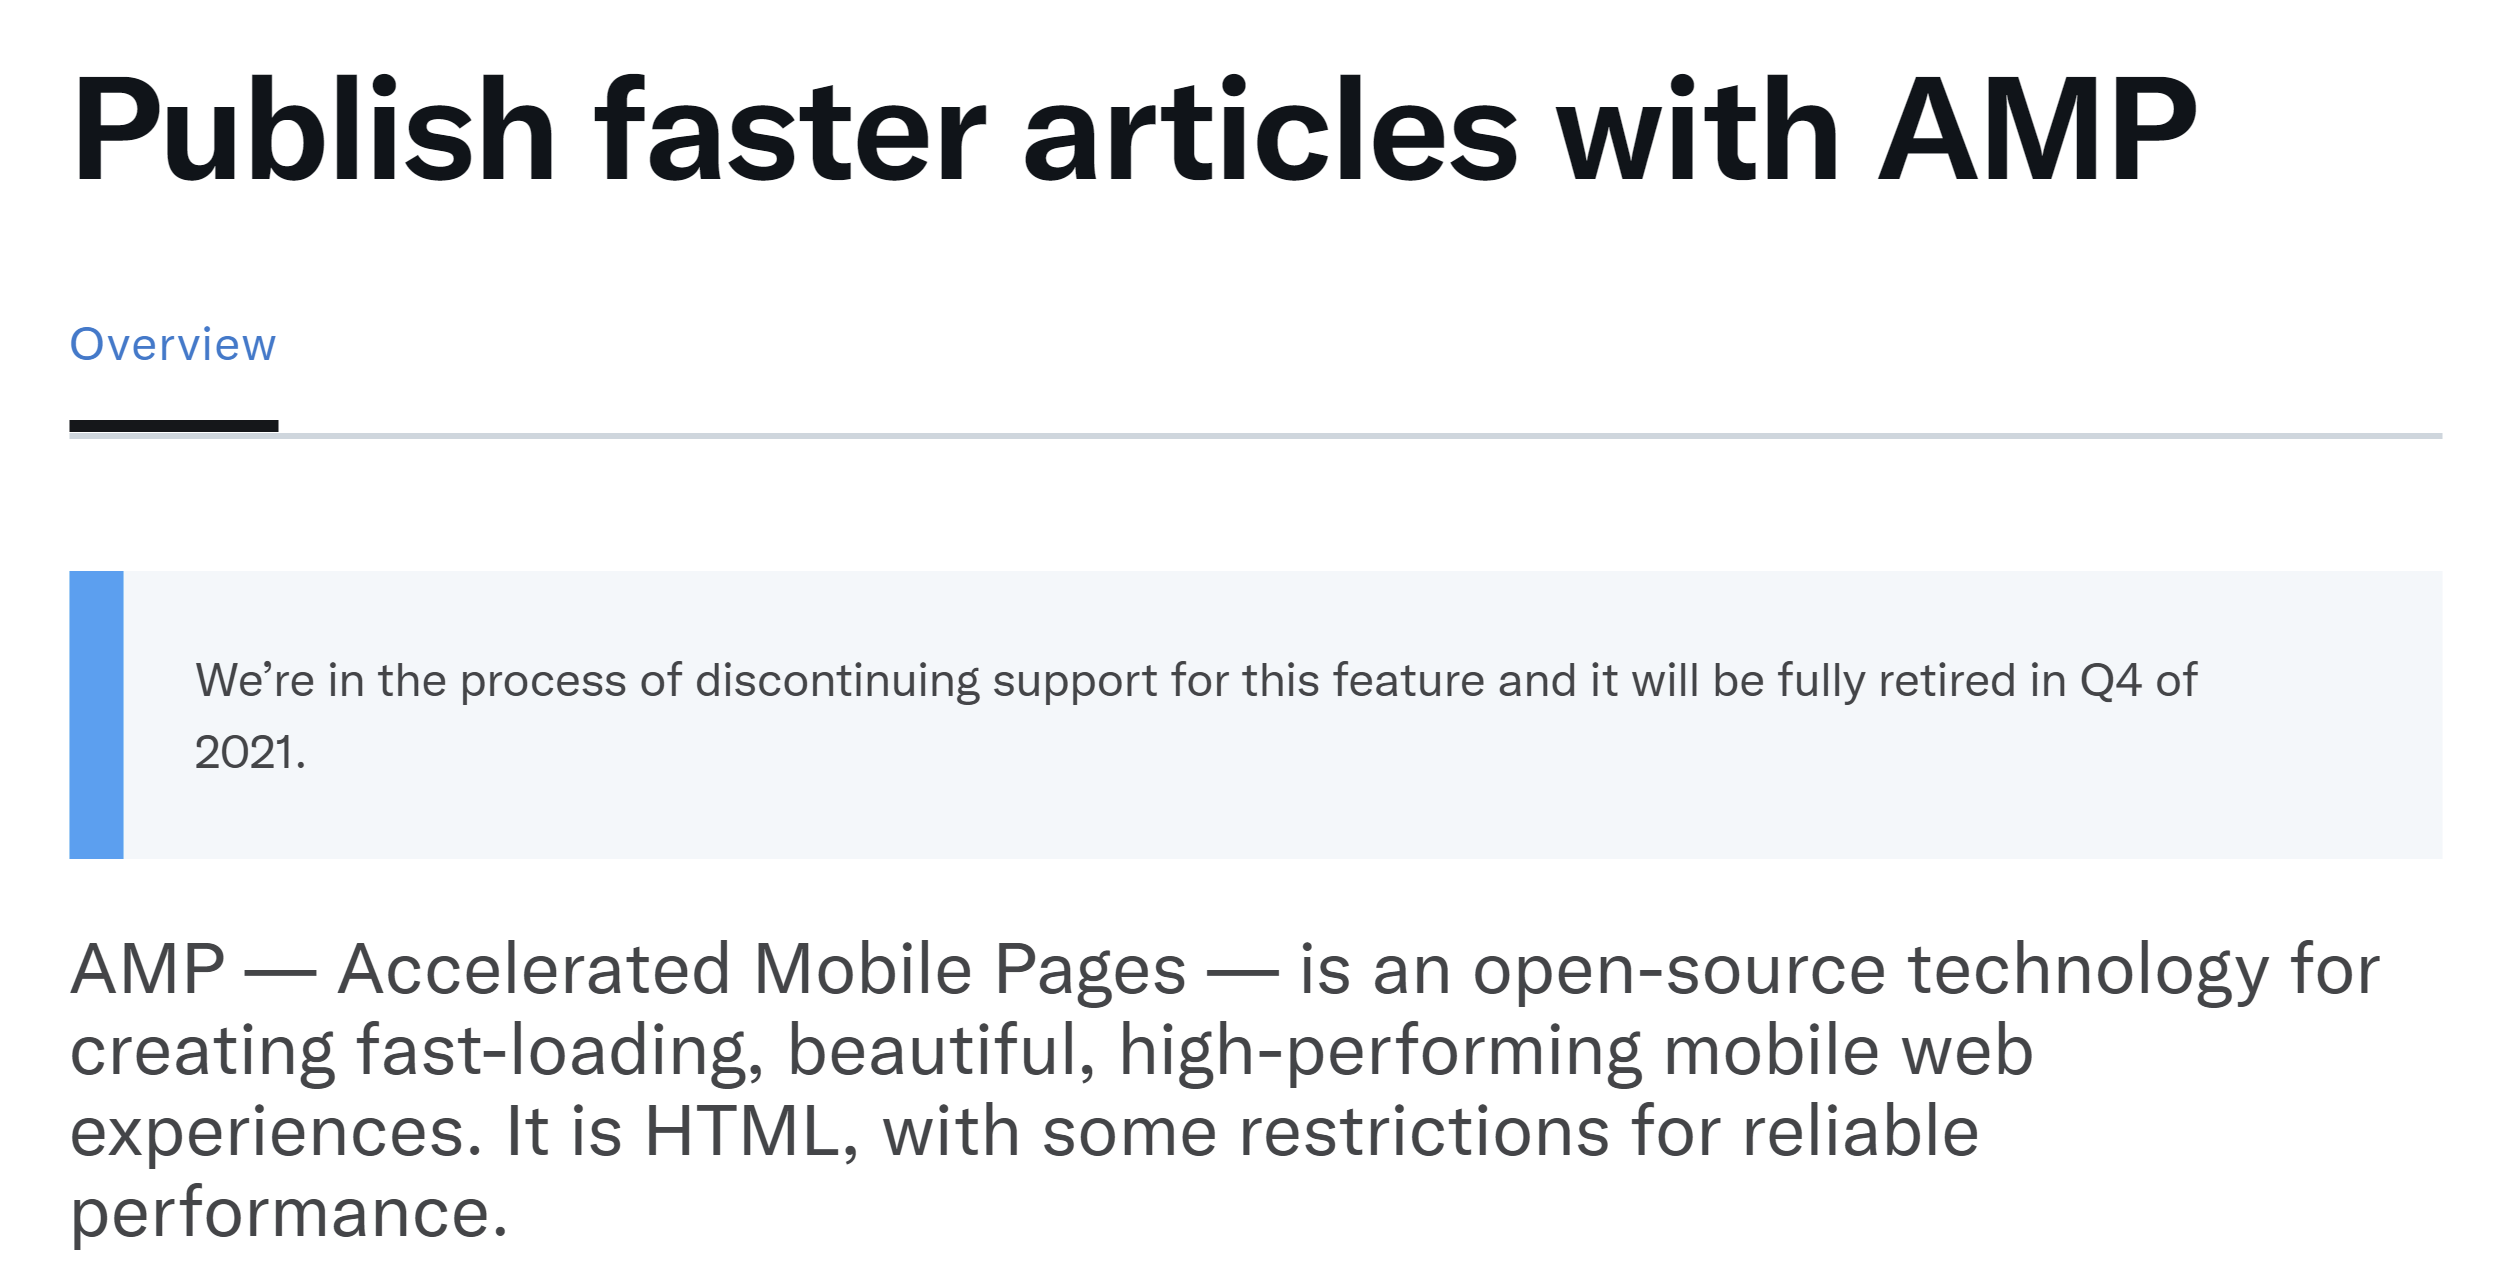This screenshot has width=2494, height=1276.
Task: Click the gray divider line right of Overview
Action: (x=1360, y=436)
